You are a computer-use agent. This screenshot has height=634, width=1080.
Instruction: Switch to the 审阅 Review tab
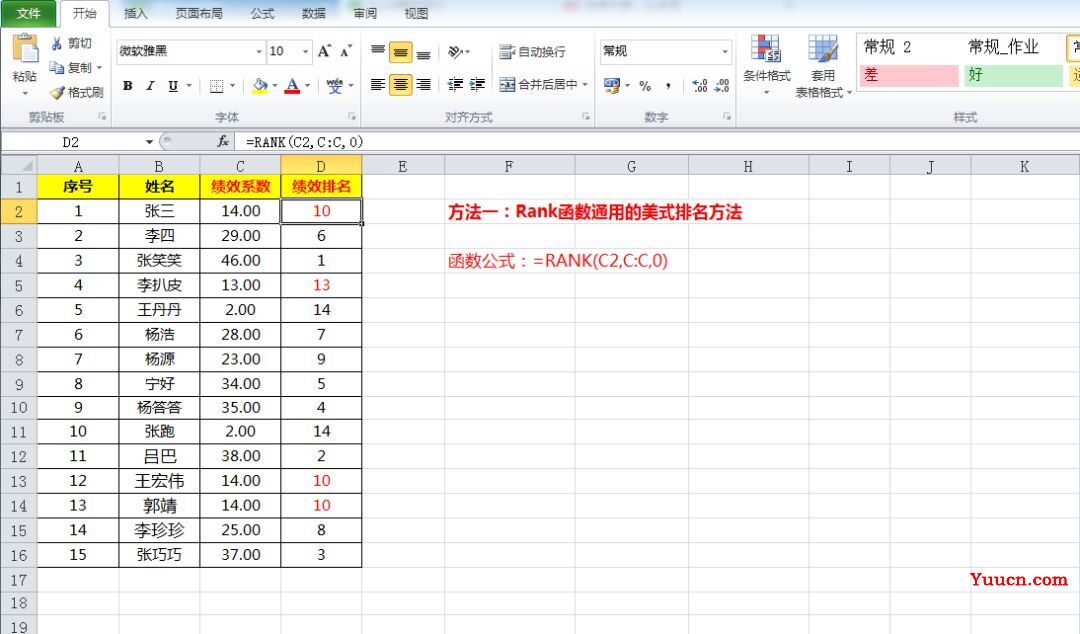(x=365, y=13)
